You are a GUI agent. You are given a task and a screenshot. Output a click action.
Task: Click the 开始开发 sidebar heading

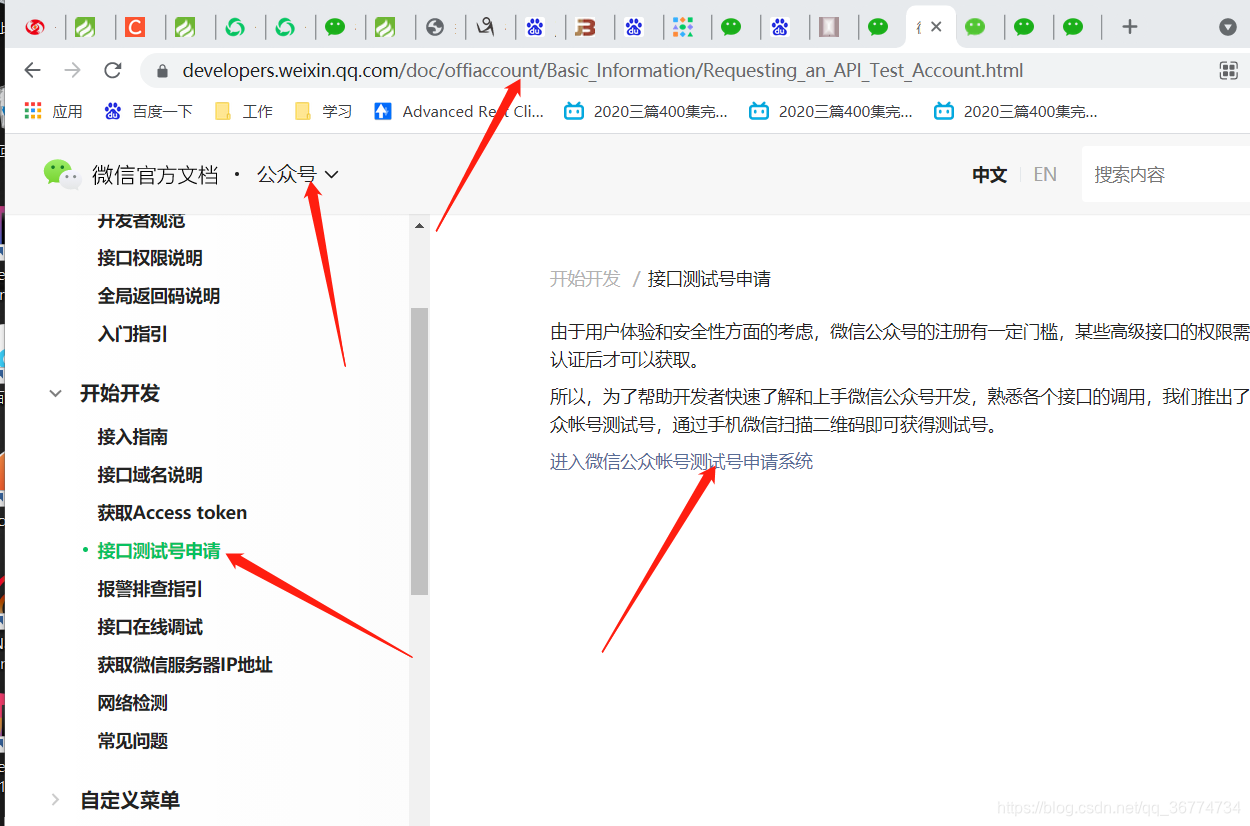[x=120, y=394]
